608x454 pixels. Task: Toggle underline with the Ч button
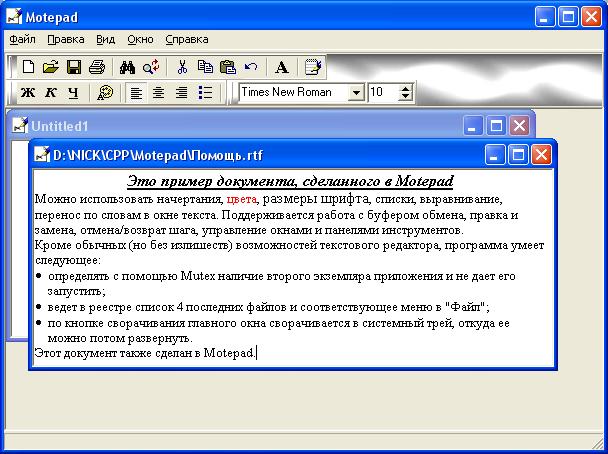click(x=73, y=93)
